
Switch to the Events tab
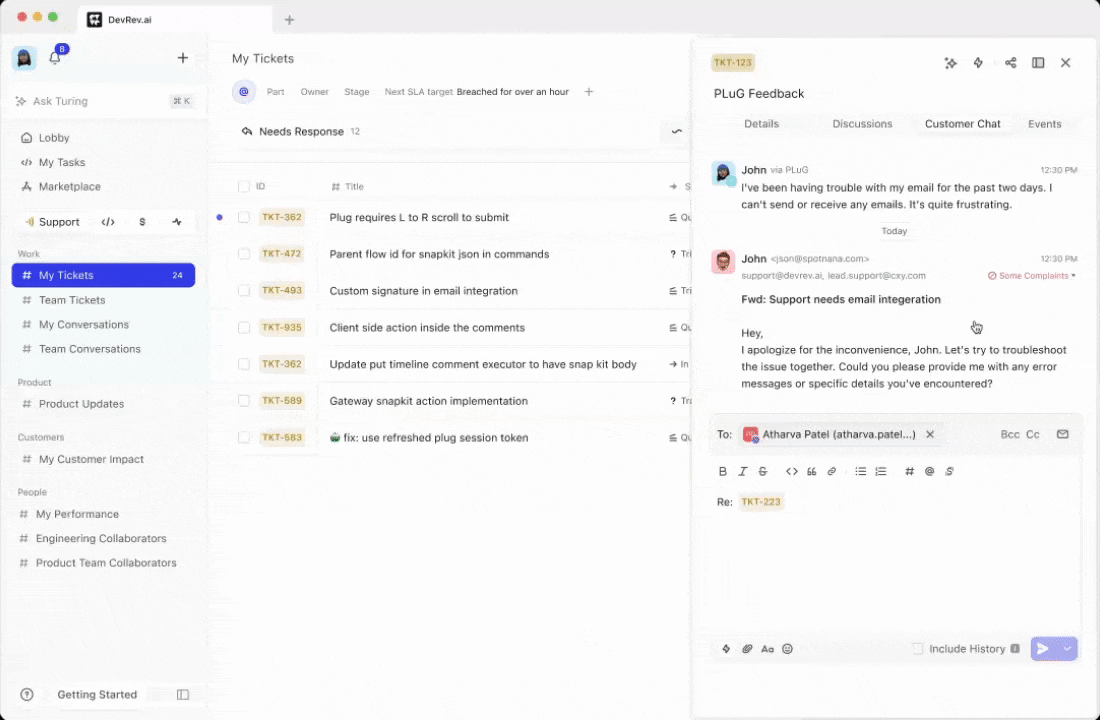click(1044, 123)
